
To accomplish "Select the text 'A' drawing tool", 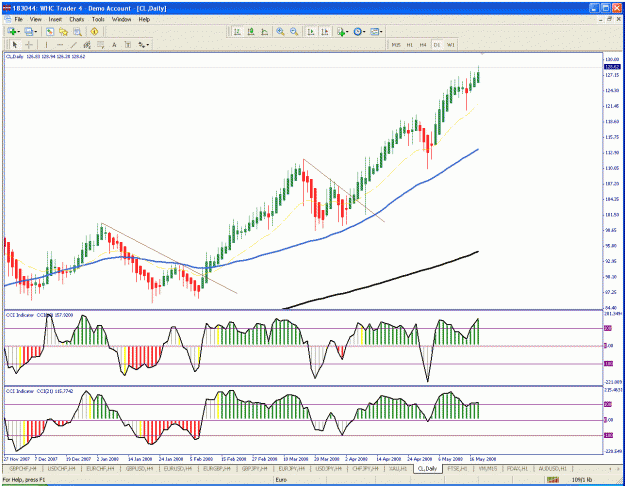I will point(114,45).
